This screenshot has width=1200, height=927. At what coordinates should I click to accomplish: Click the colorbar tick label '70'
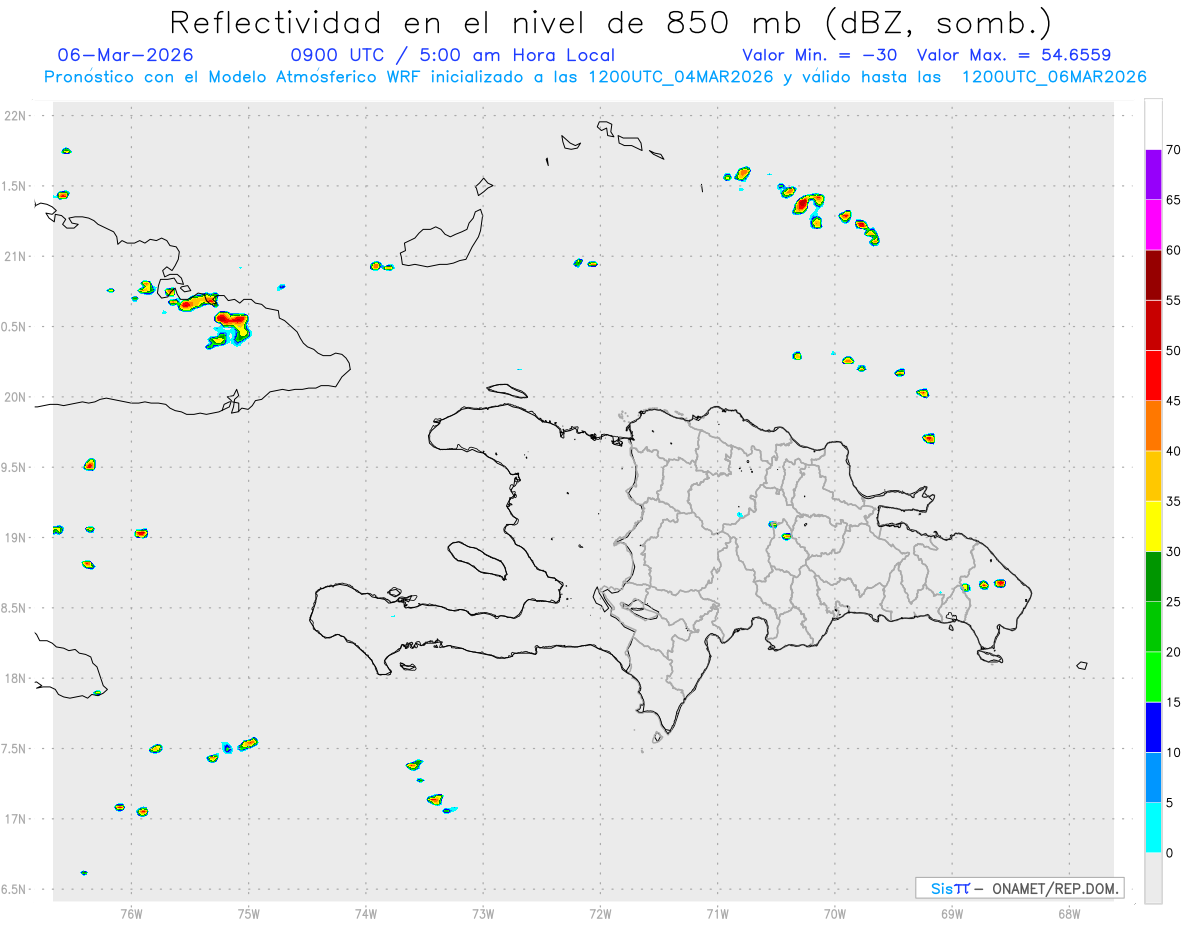click(1173, 150)
